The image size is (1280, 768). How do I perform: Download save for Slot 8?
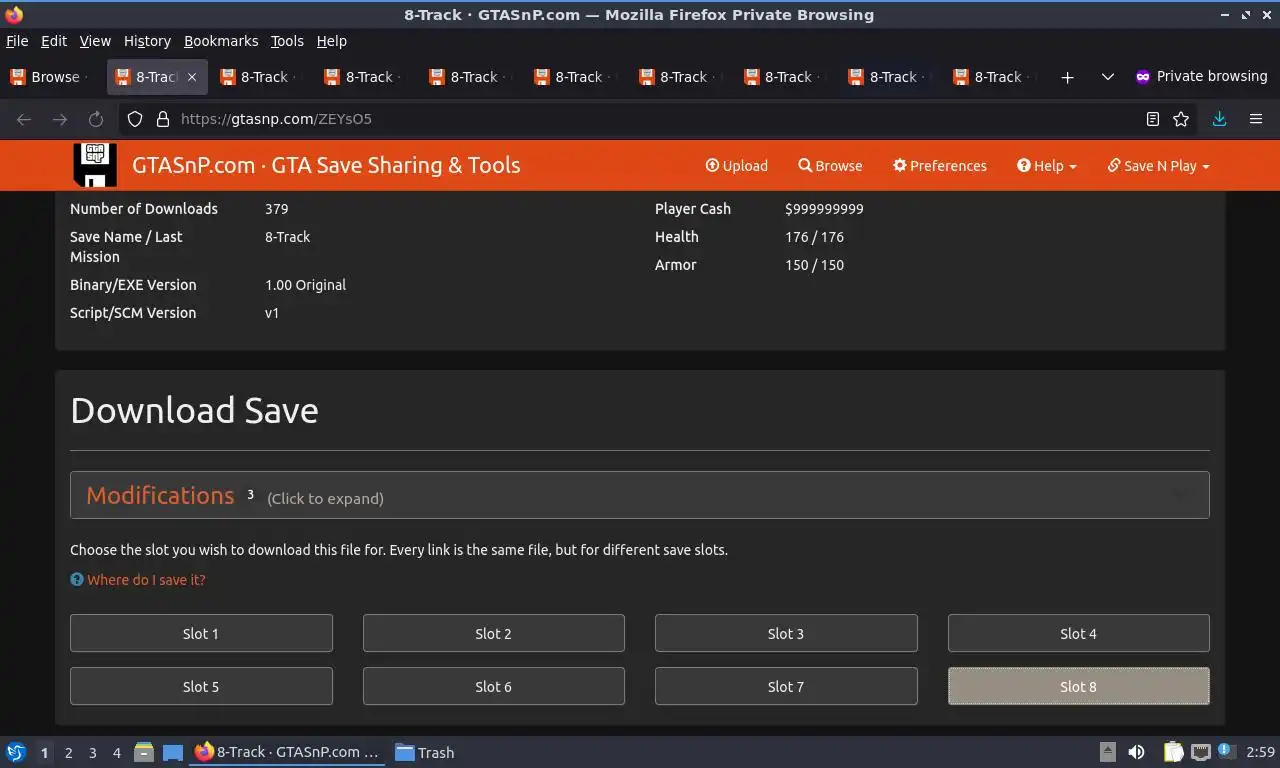point(1078,686)
